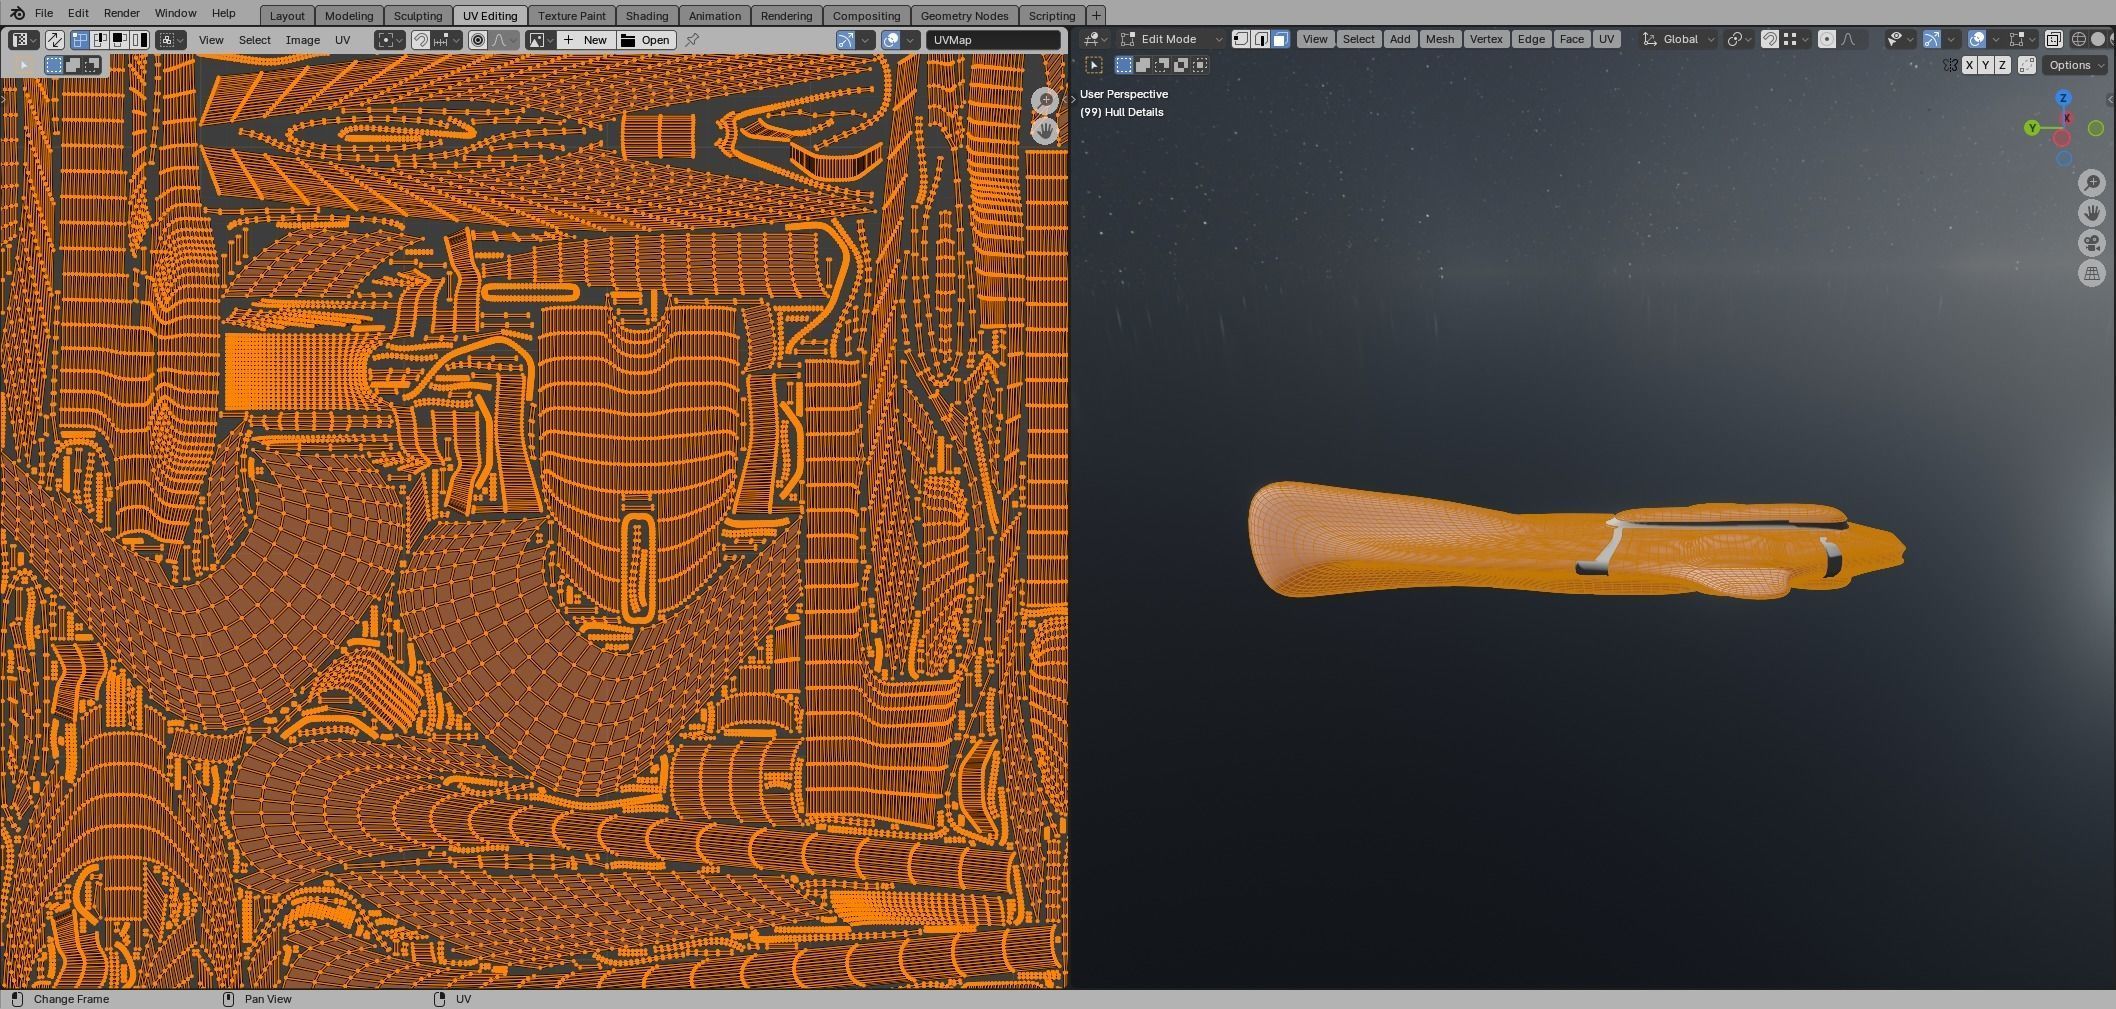Toggle UV sync selection
Screen dimensions: 2116x1009
[55, 40]
